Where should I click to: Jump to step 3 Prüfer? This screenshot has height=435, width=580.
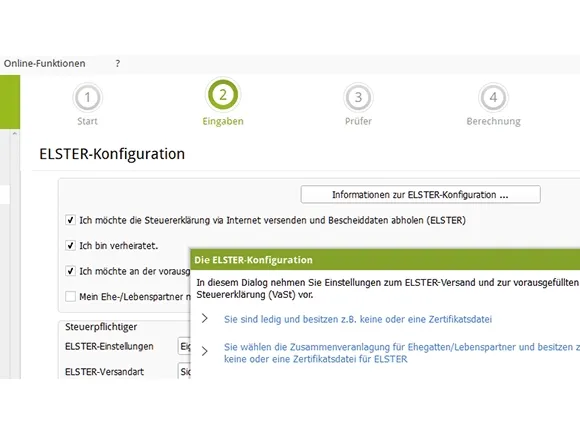pos(358,97)
